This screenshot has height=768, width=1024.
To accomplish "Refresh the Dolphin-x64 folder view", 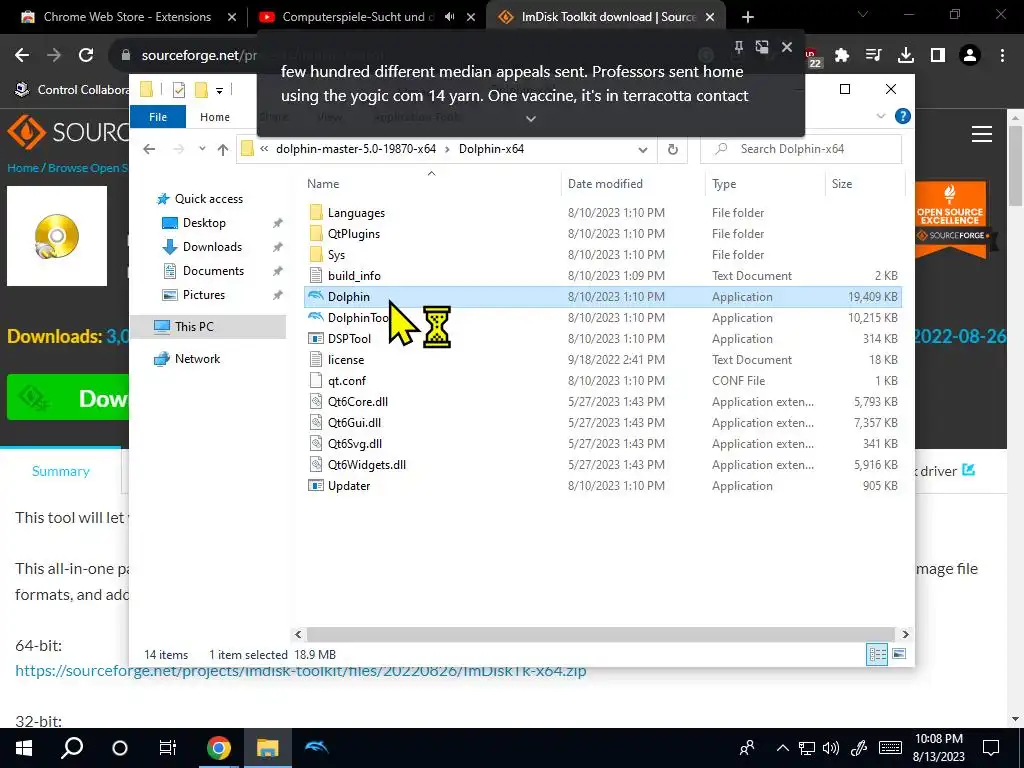I will [x=673, y=149].
